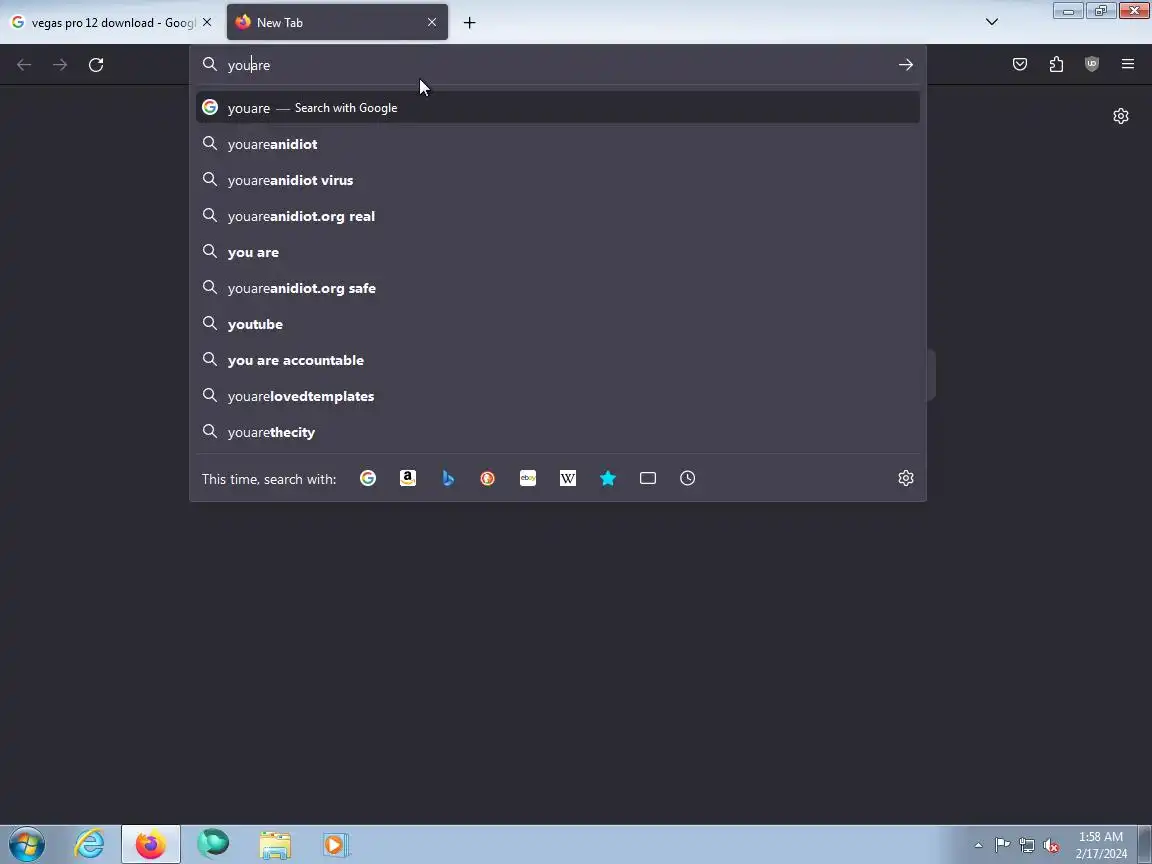Open Action Center flag tray icon
The image size is (1152, 864).
1002,846
